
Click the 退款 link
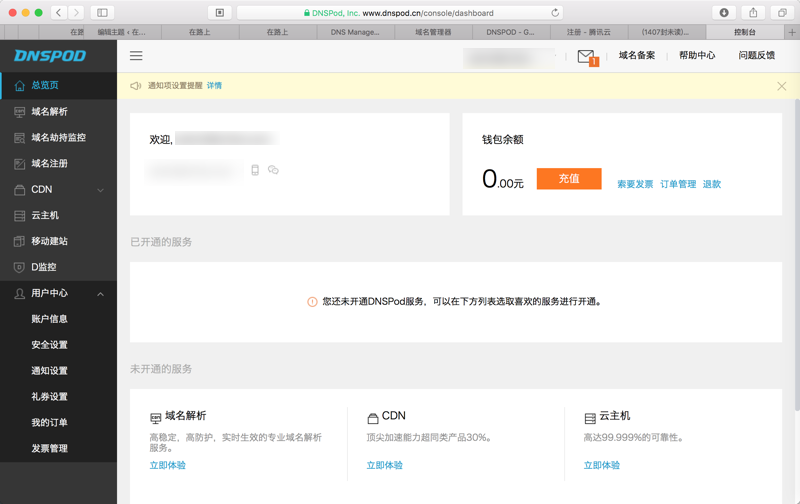[712, 184]
